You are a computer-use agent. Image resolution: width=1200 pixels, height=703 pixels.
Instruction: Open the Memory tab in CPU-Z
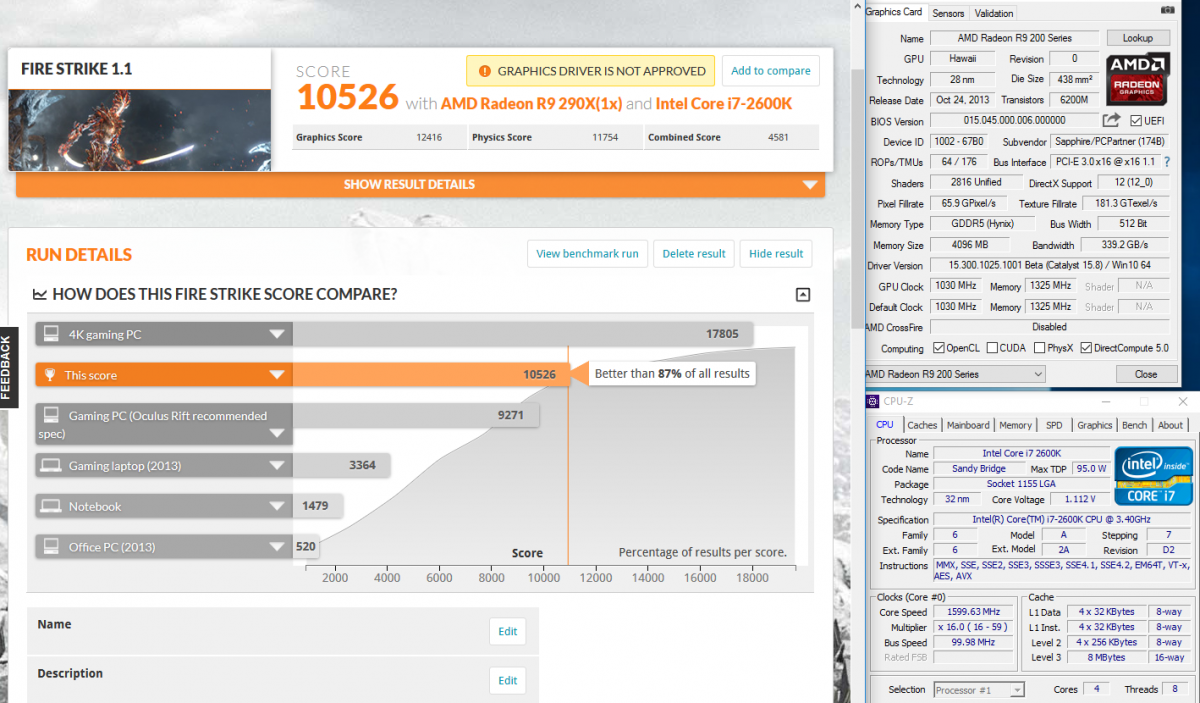pyautogui.click(x=1015, y=425)
